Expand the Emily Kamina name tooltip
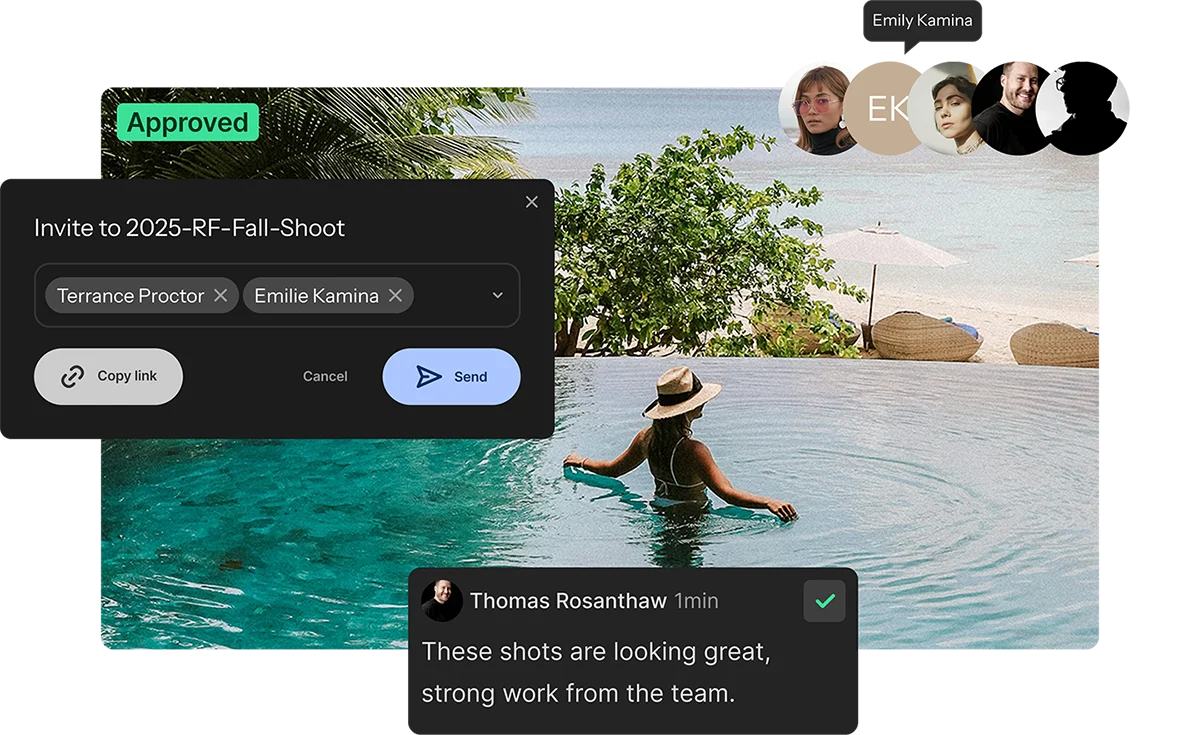 pos(920,20)
